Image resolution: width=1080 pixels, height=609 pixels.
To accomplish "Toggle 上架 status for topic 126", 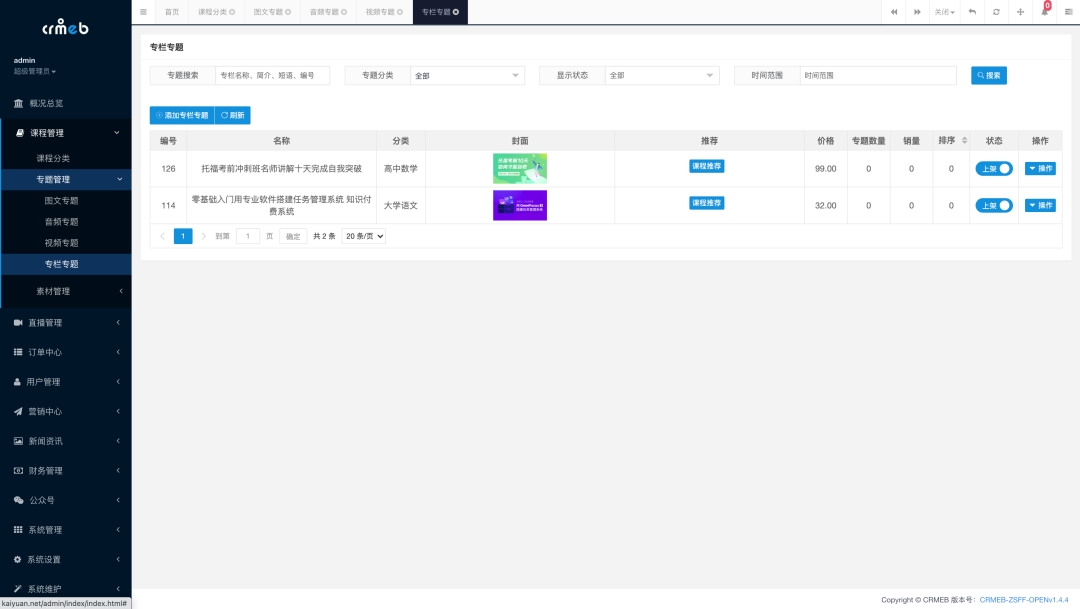I will (x=994, y=168).
